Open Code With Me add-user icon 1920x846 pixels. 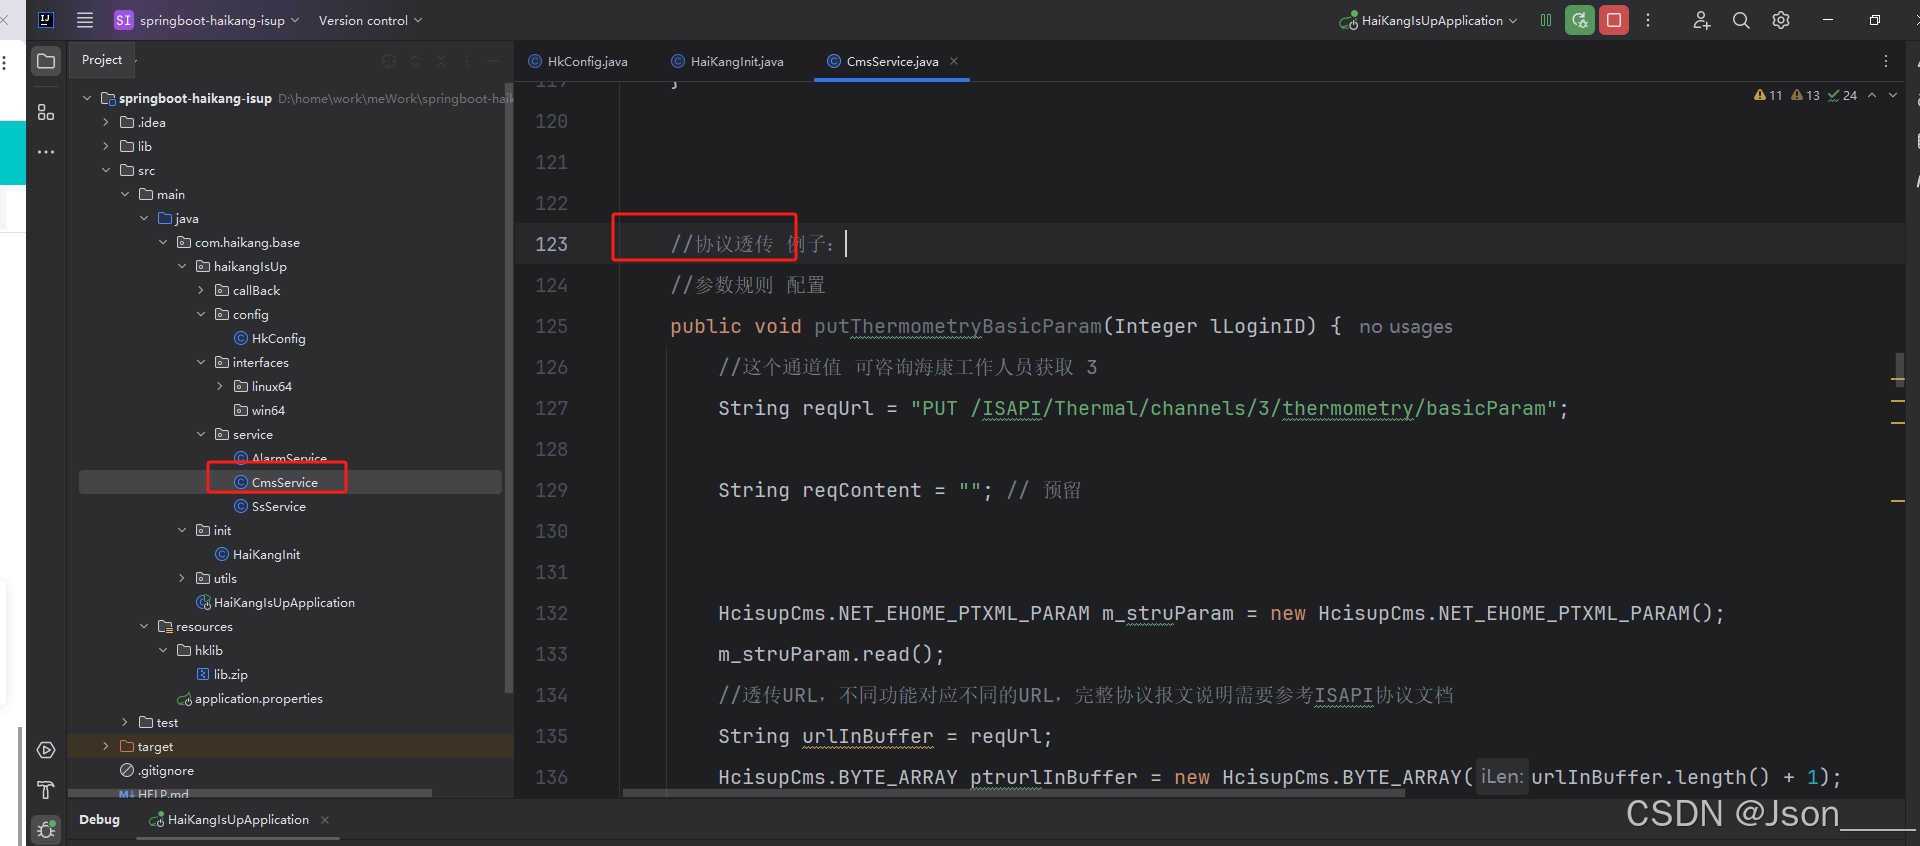(x=1701, y=20)
